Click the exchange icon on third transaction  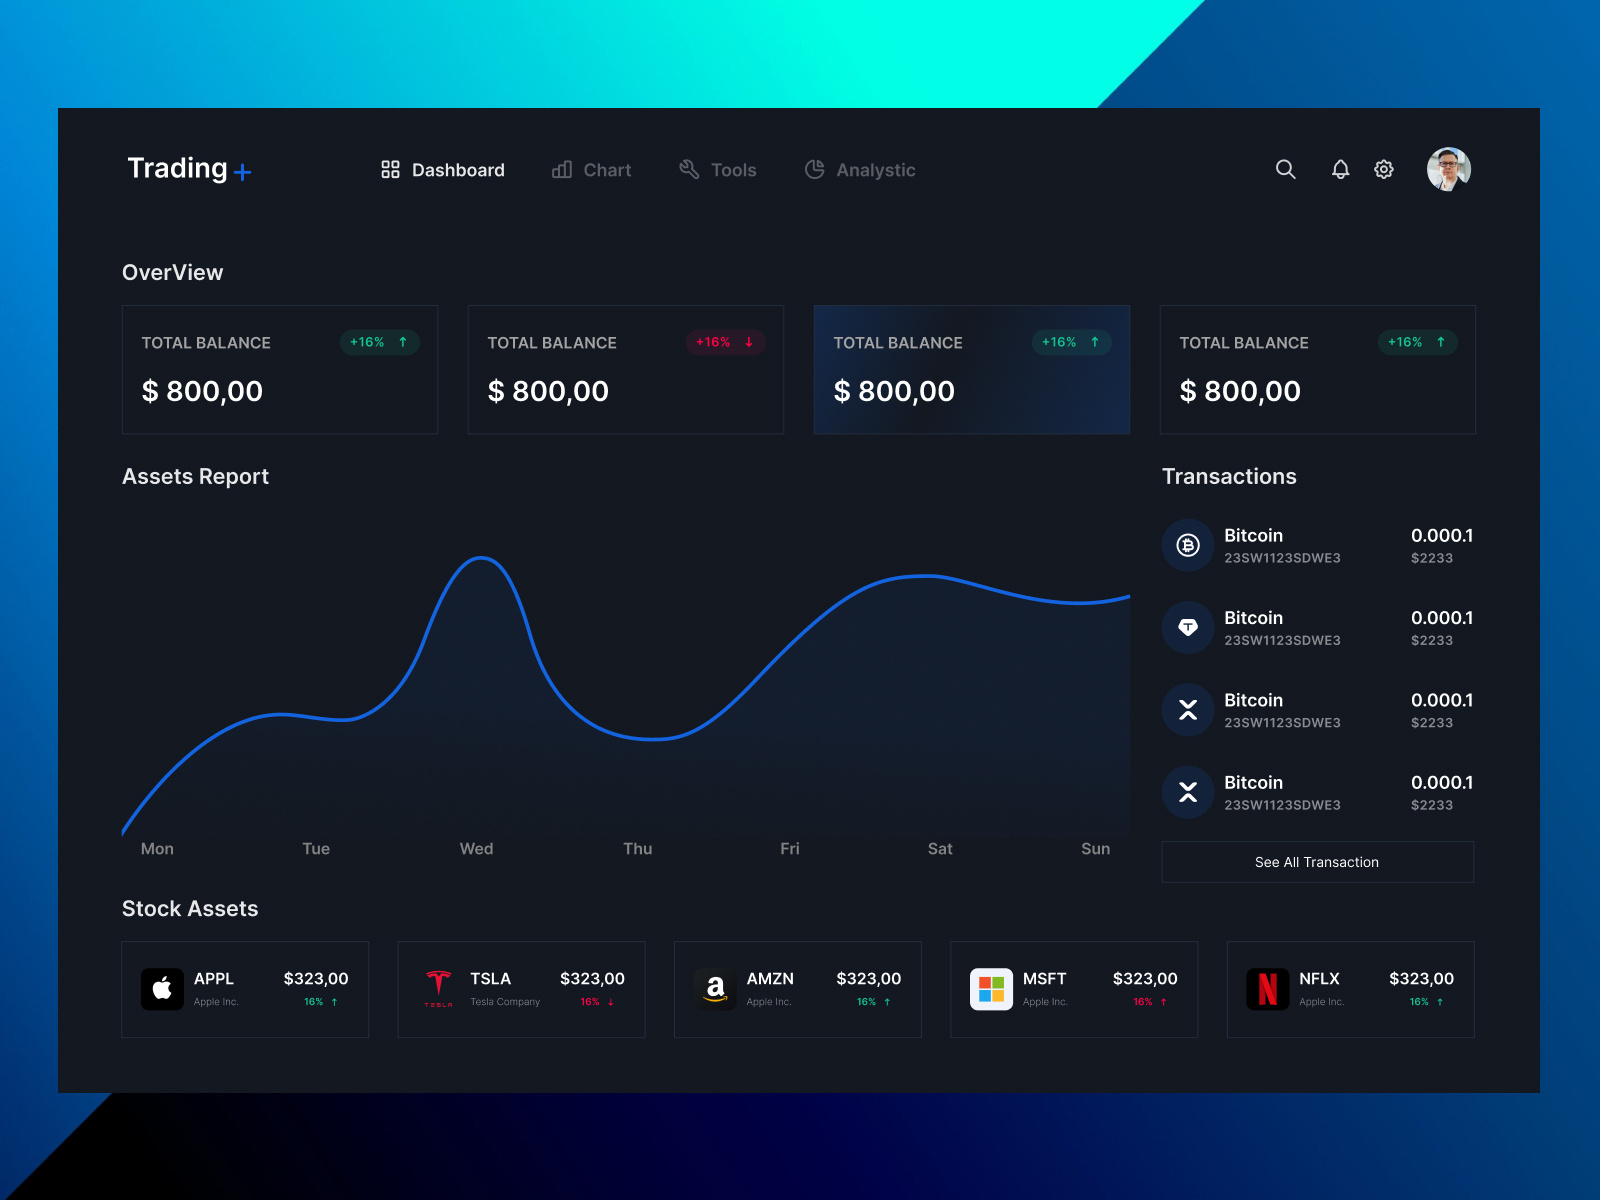click(1187, 710)
